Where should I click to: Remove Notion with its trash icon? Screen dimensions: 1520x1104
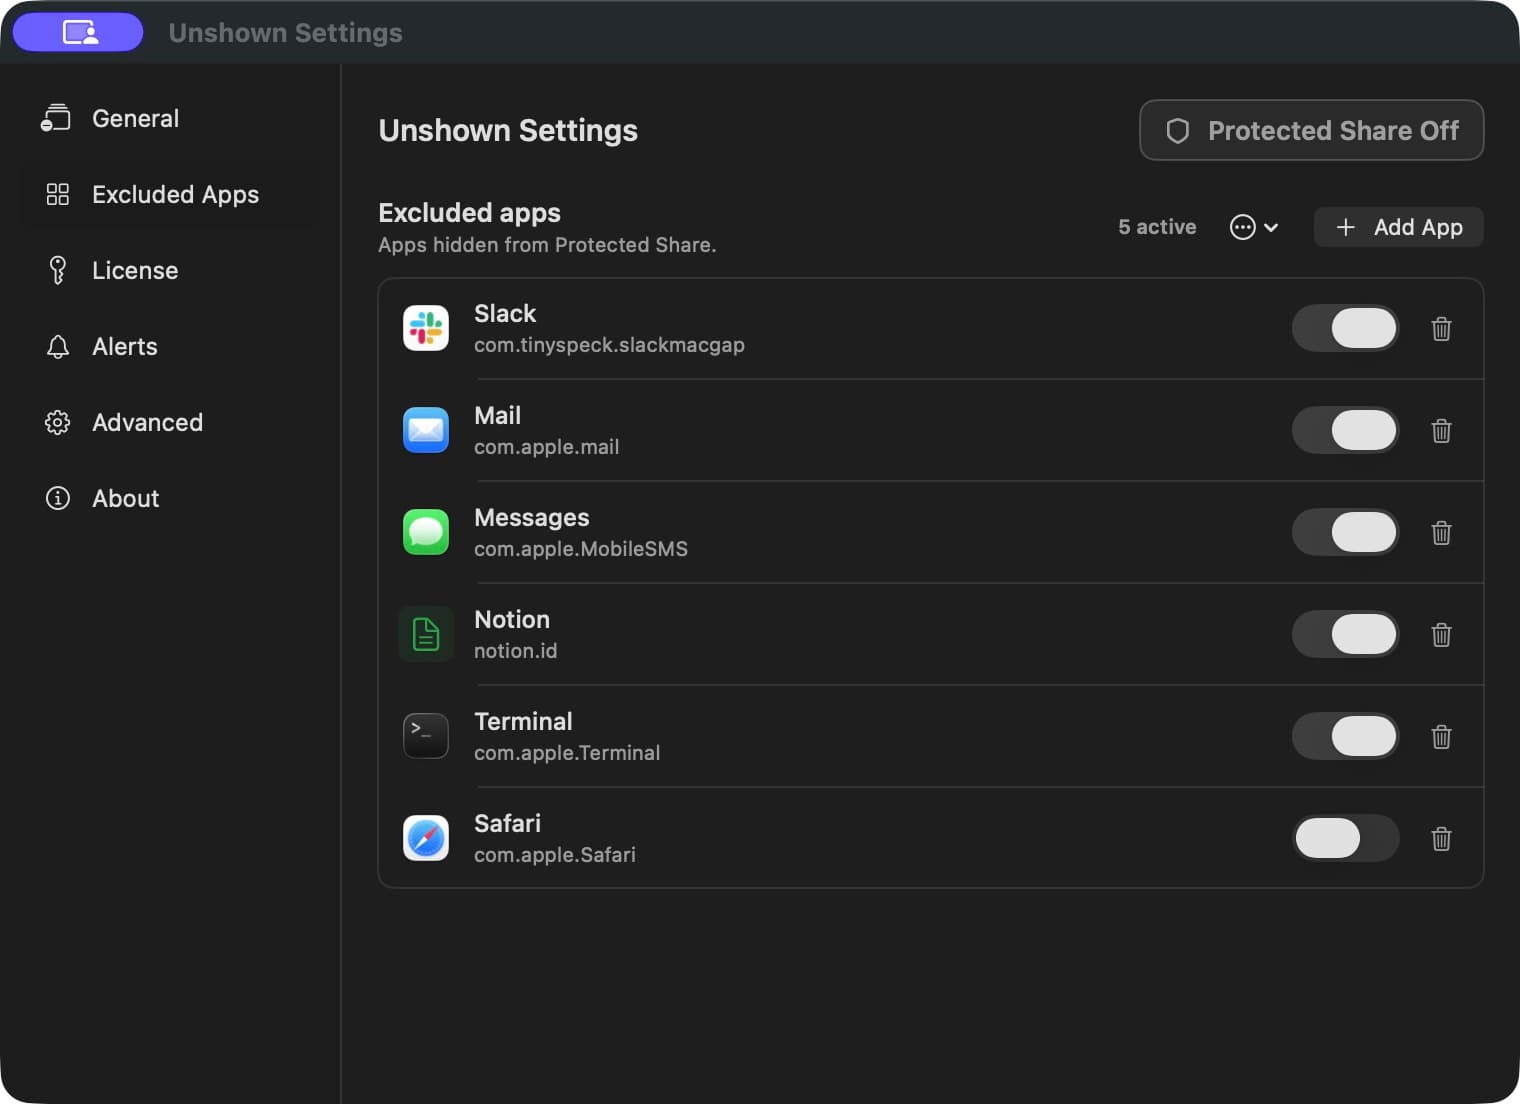[x=1441, y=634]
